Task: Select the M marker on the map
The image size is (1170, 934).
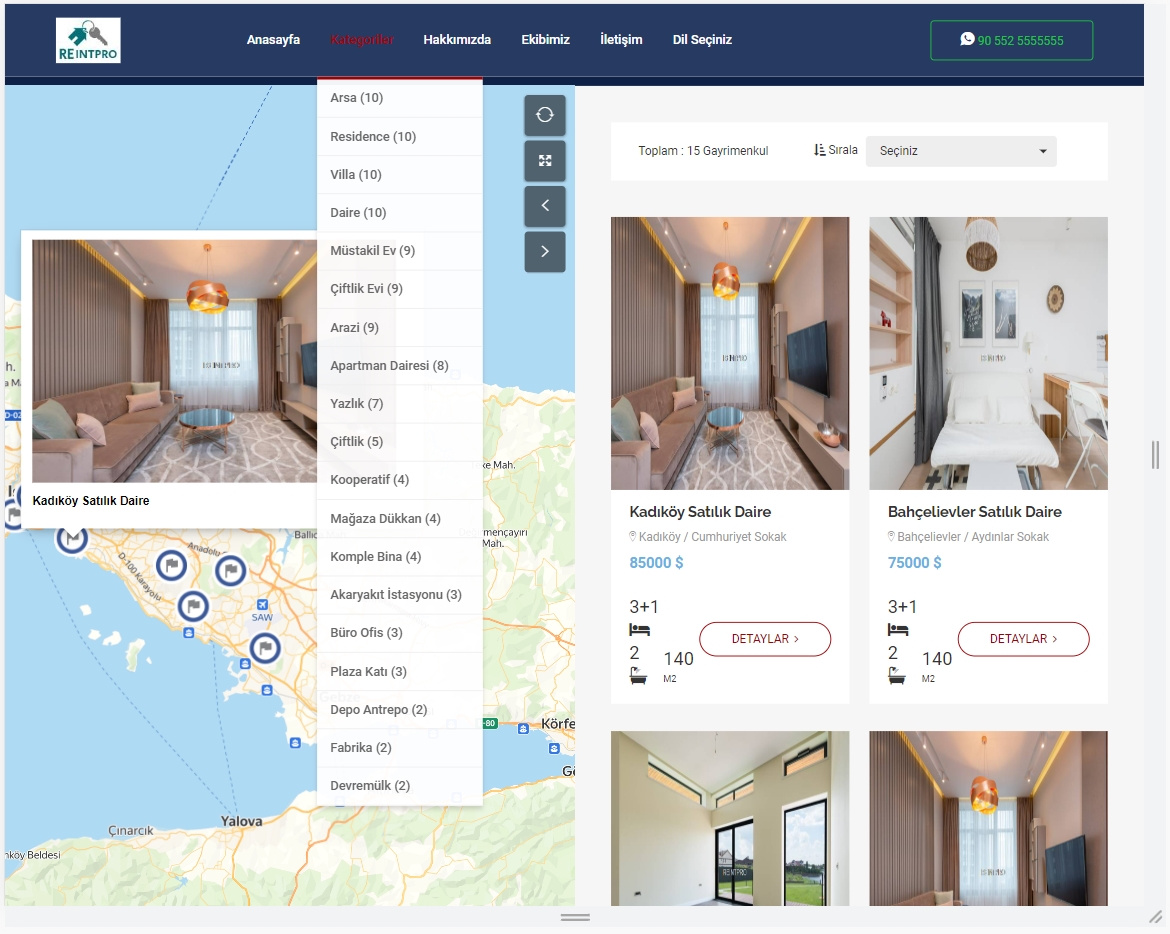Action: tap(72, 537)
